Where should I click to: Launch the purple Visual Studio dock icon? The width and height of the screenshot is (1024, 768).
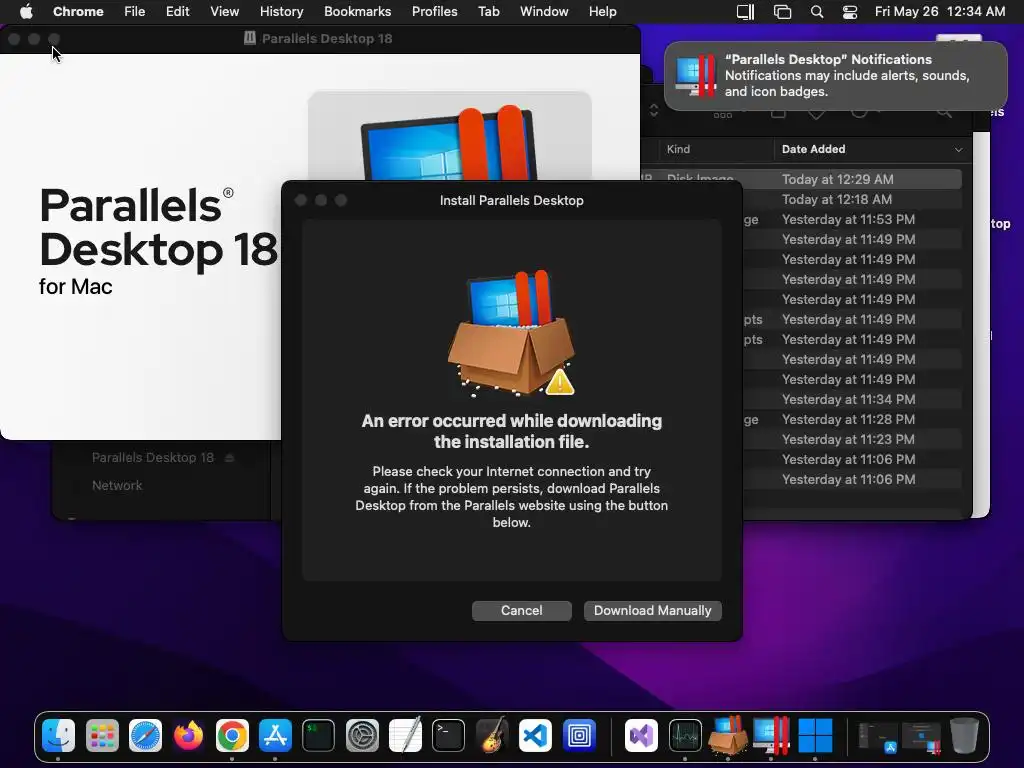pyautogui.click(x=641, y=735)
